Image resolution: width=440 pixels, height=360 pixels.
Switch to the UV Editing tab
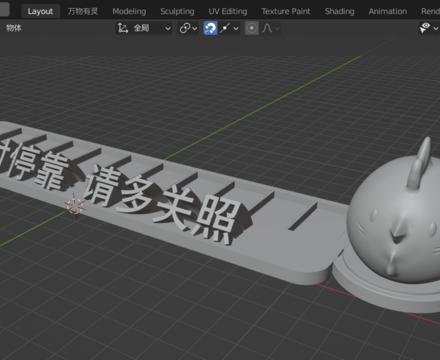228,11
